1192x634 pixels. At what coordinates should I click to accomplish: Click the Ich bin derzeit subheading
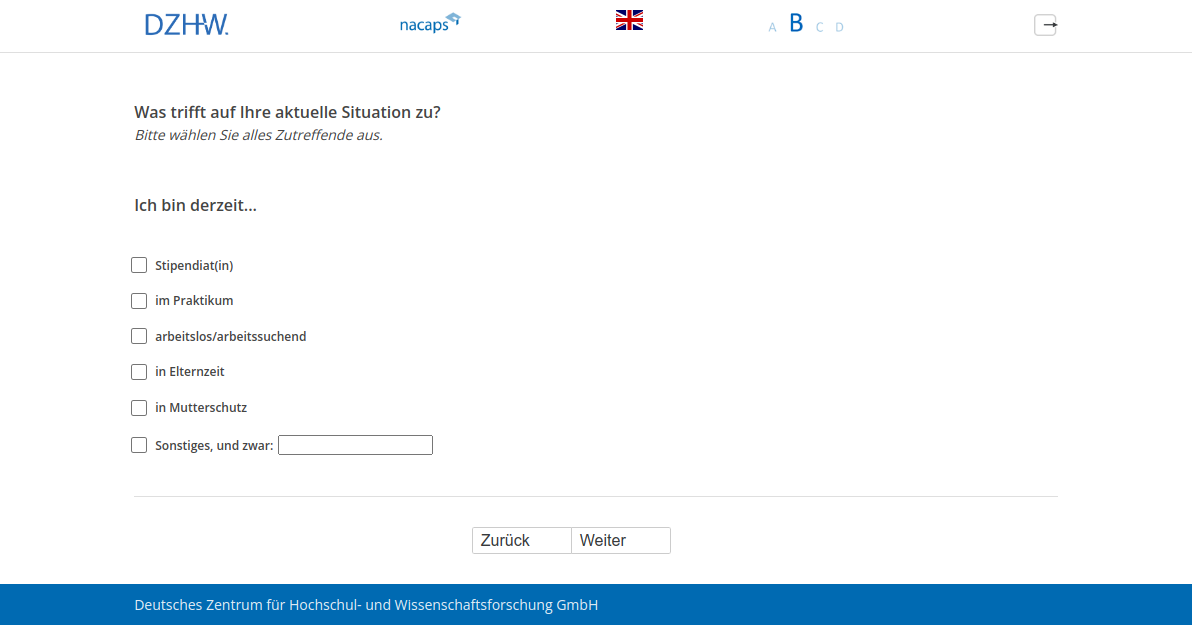pyautogui.click(x=195, y=205)
